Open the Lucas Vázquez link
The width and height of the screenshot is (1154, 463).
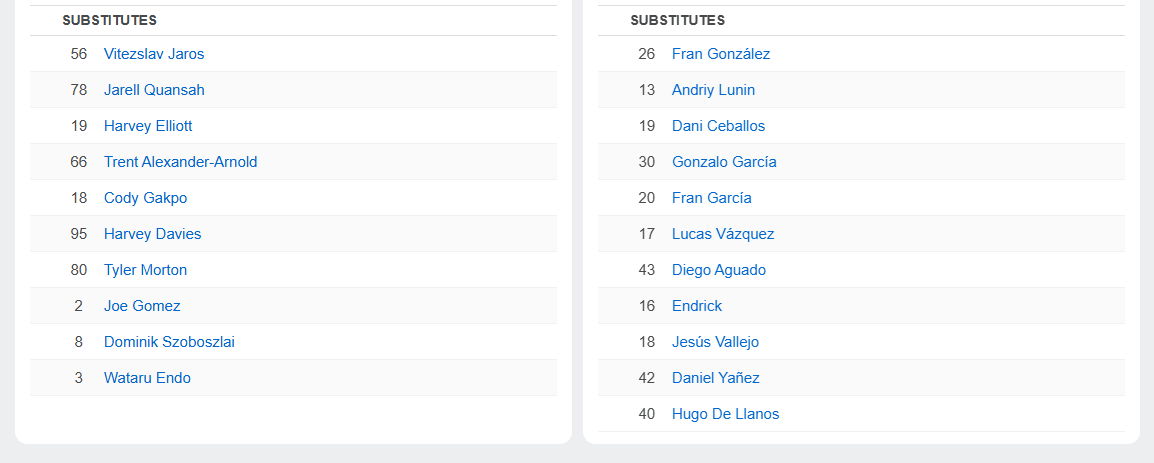coord(723,234)
